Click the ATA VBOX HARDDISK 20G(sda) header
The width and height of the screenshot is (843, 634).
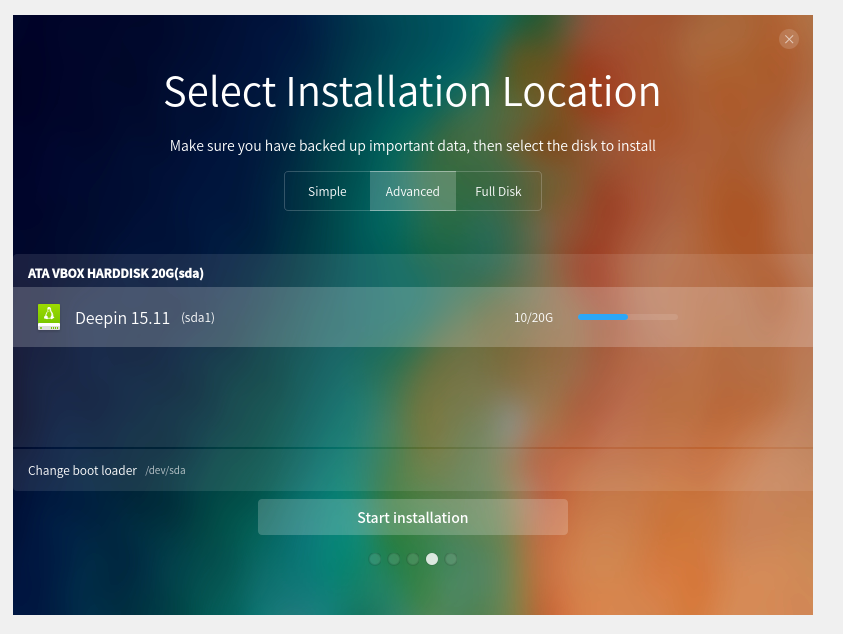pyautogui.click(x=116, y=273)
